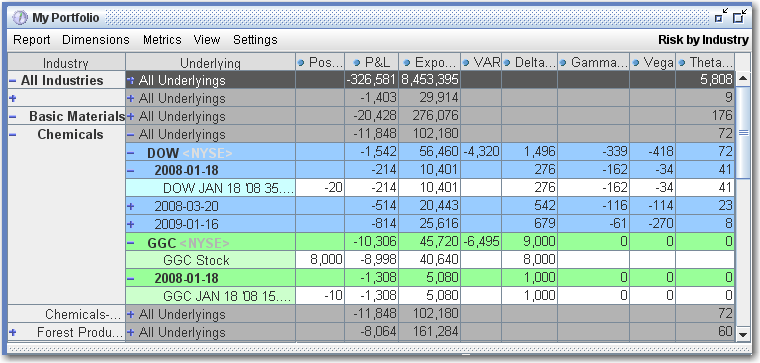Click the My Portfolio clock icon

tap(21, 18)
